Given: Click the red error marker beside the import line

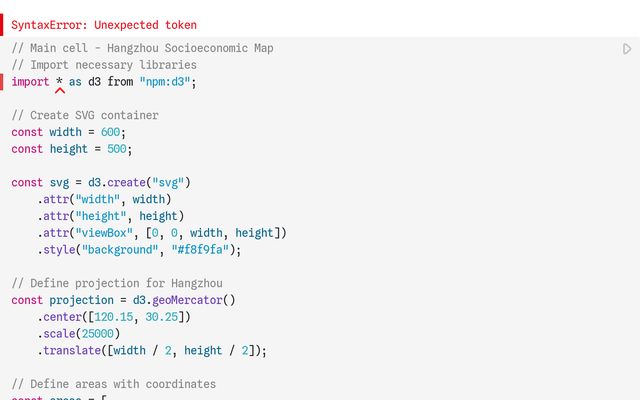Looking at the screenshot, I should pyautogui.click(x=2, y=82).
